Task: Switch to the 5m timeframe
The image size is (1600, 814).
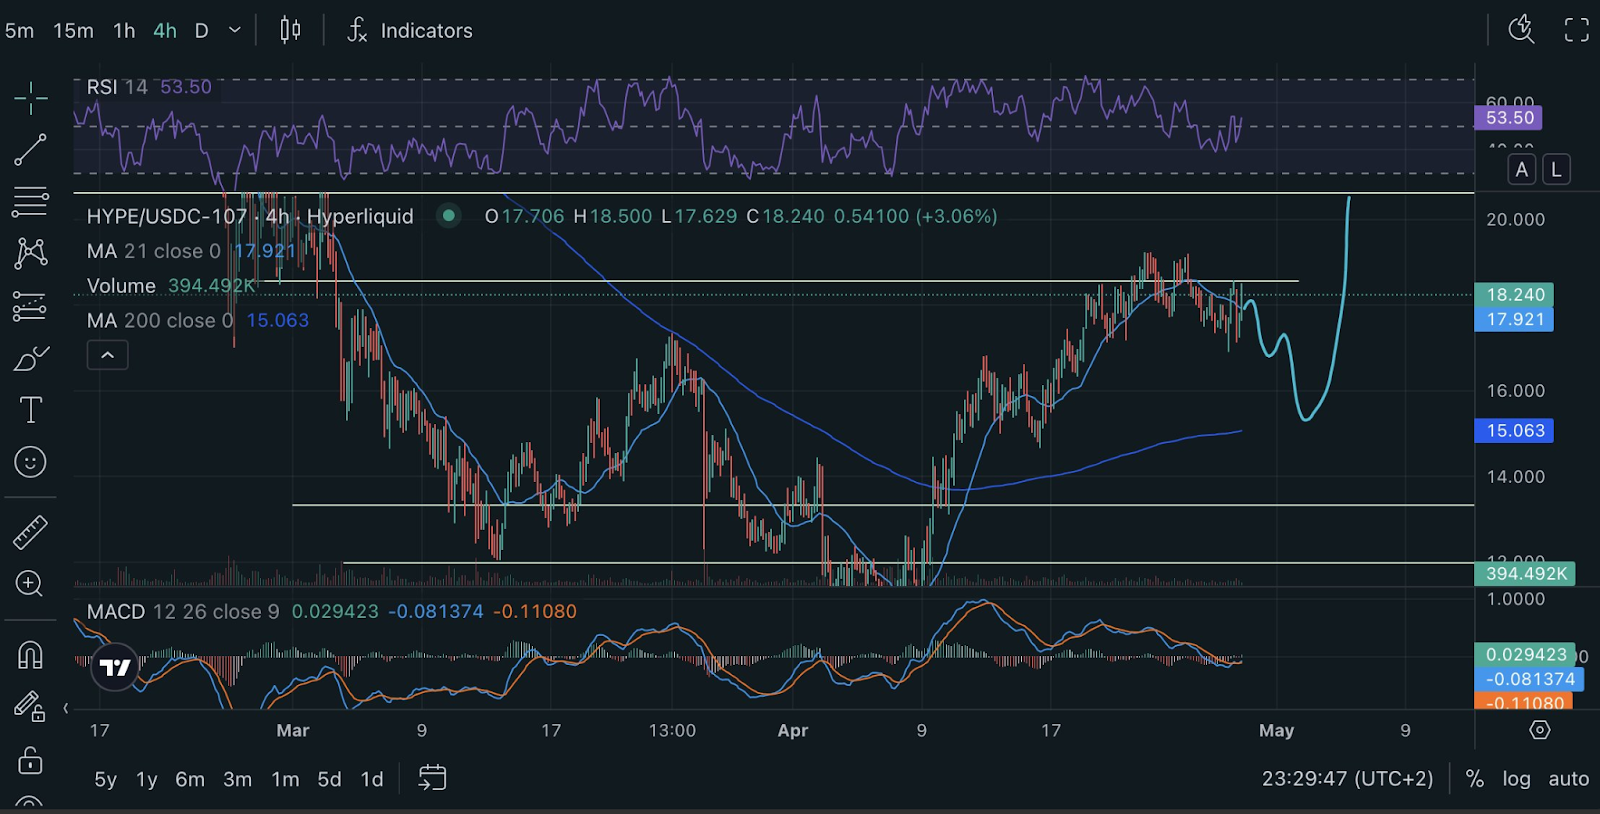Action: point(19,31)
